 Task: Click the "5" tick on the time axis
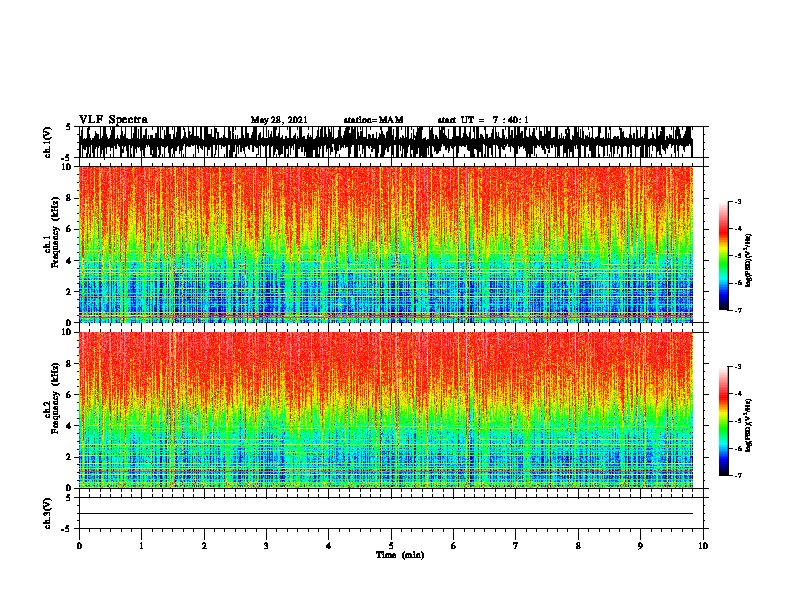point(391,546)
